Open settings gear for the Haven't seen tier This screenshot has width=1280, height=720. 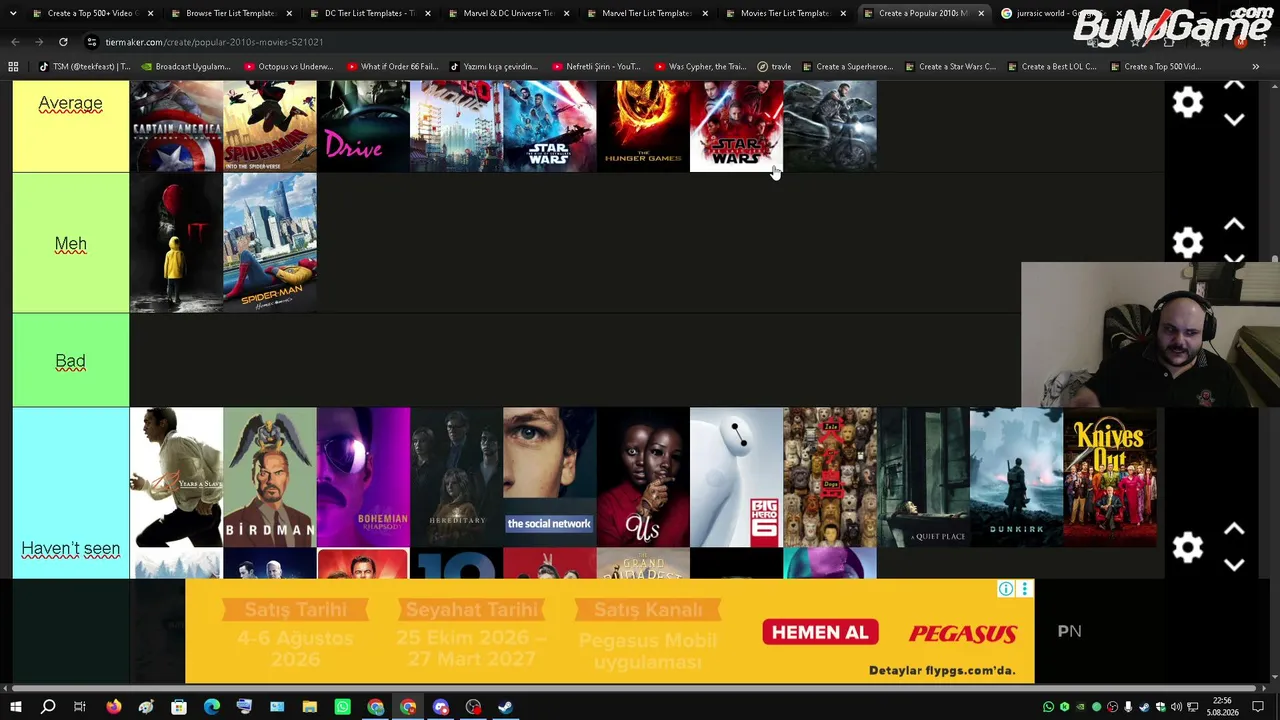tap(1187, 547)
